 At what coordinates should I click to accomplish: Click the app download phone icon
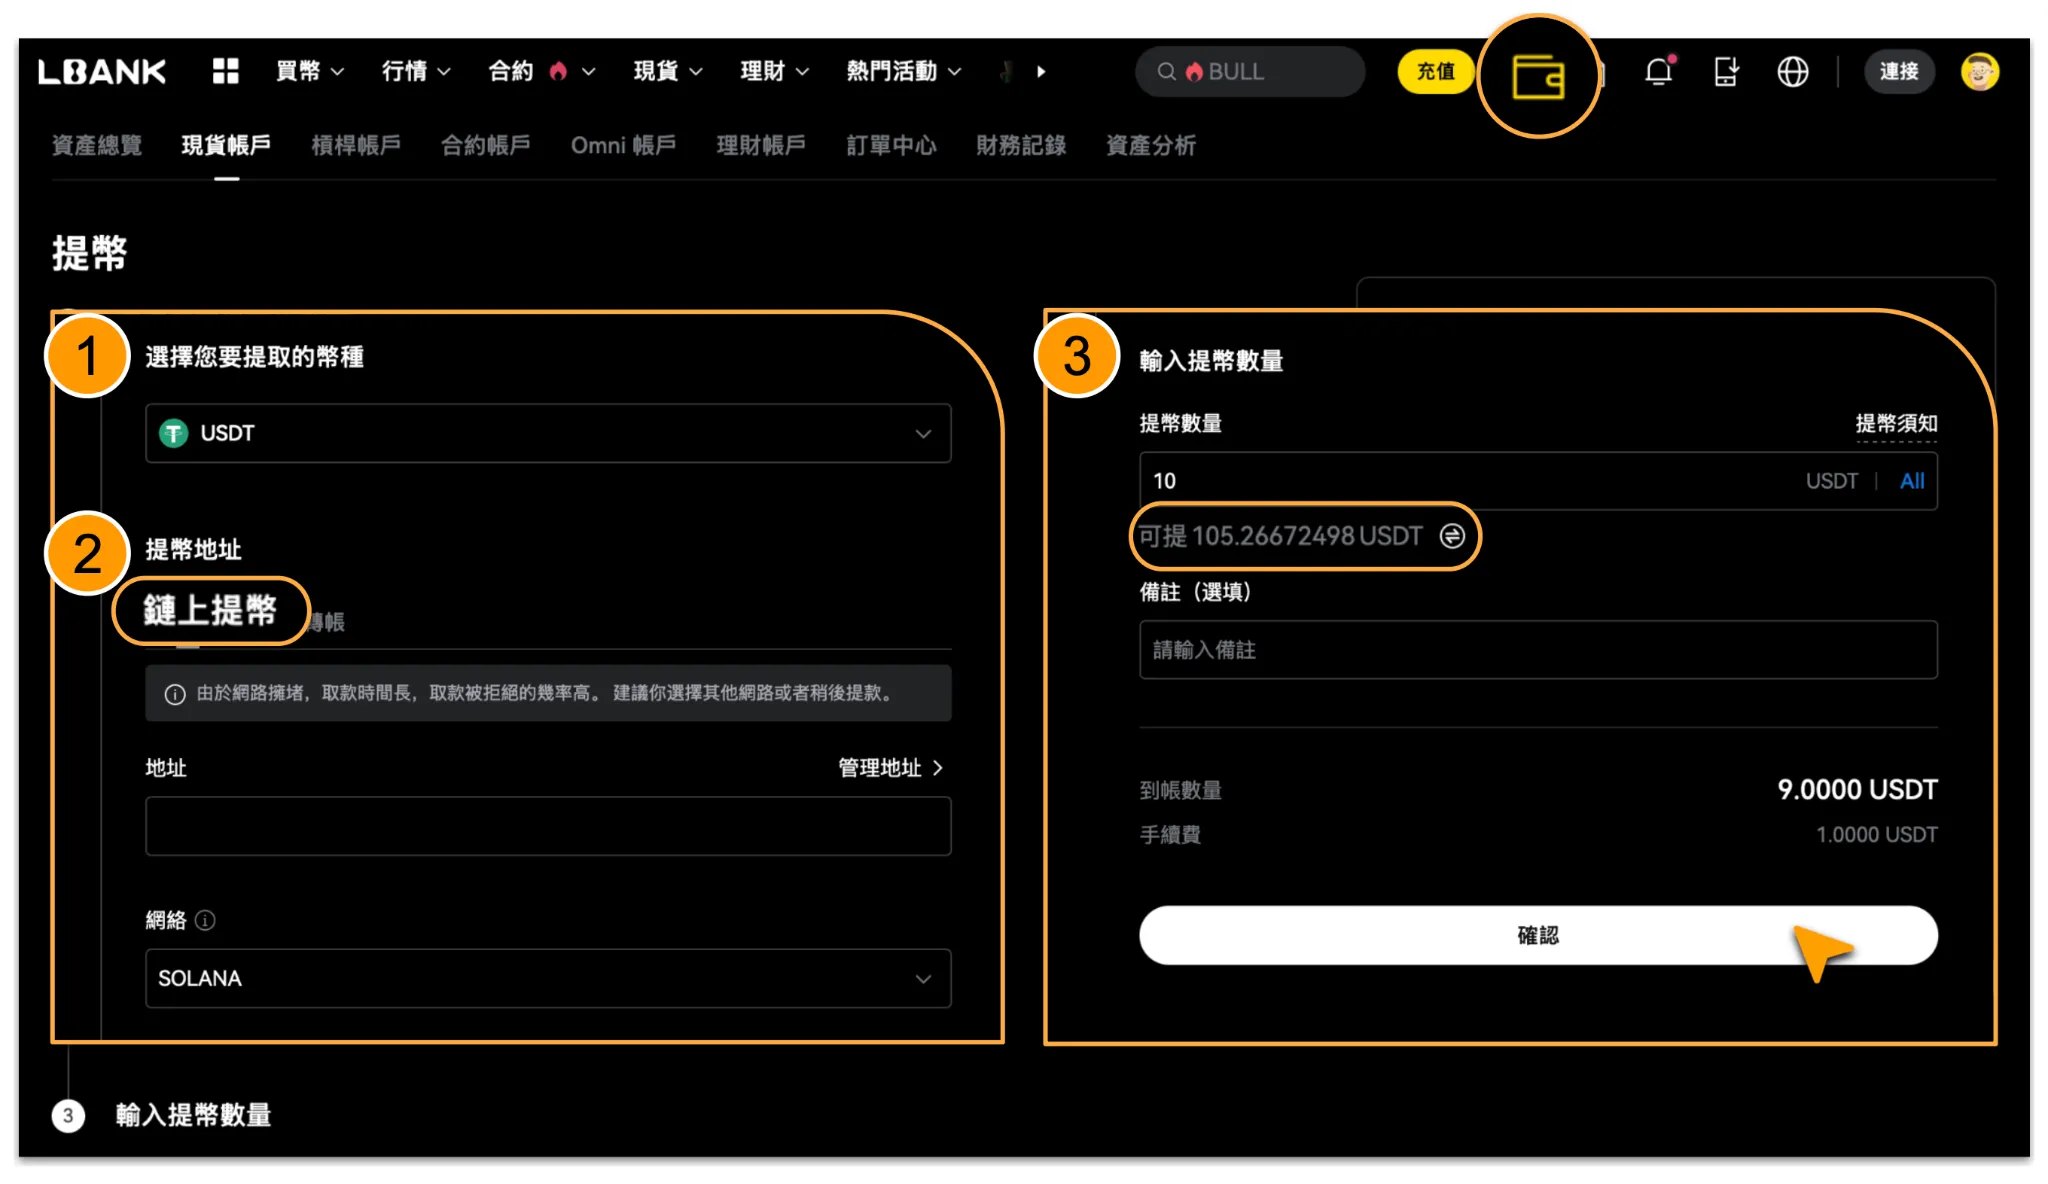[1726, 72]
